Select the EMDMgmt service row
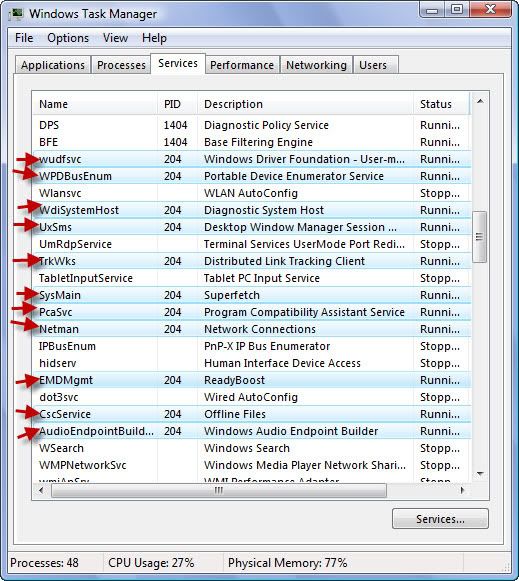Viewport: 519px width, 581px height. (x=252, y=381)
